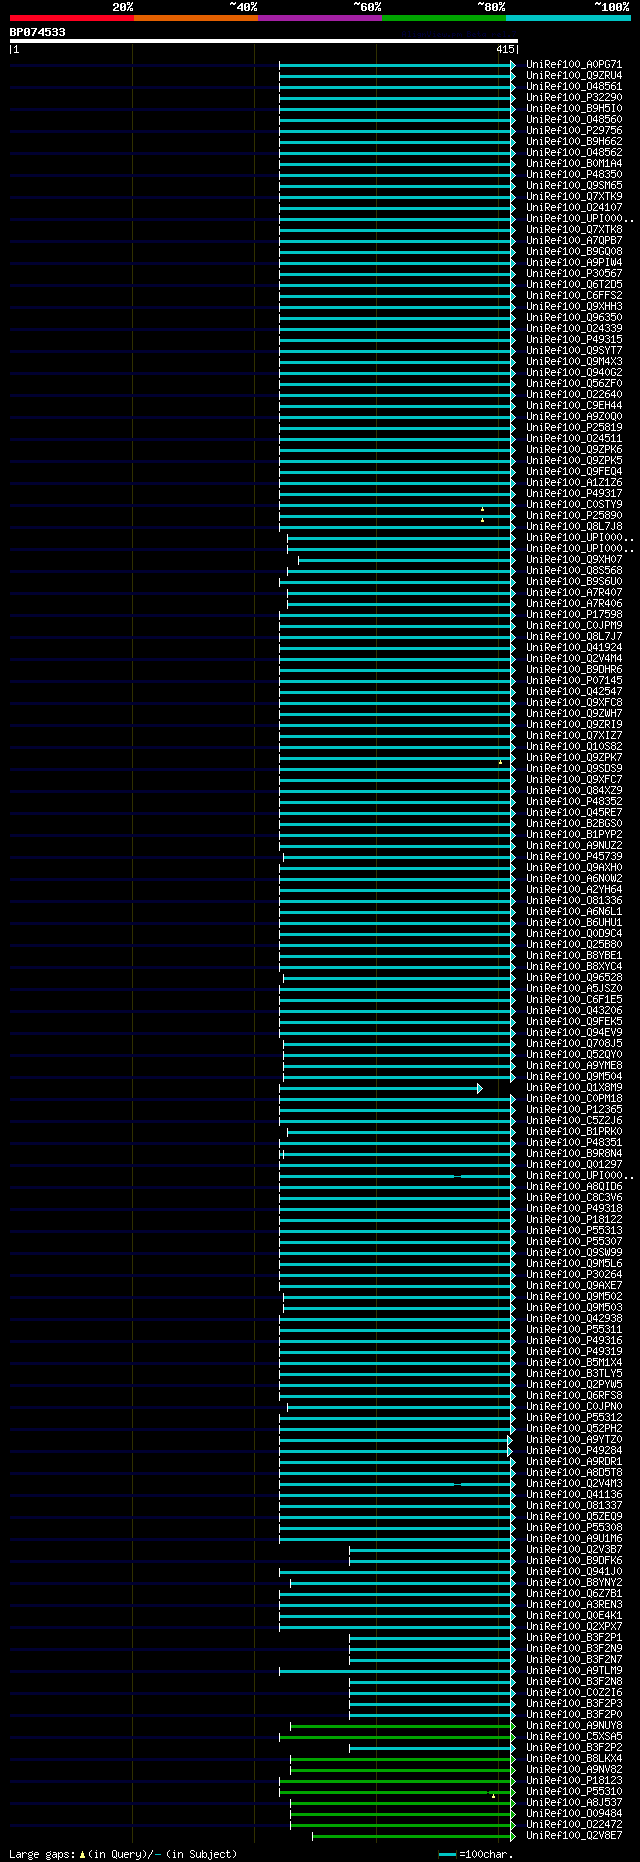This screenshot has height=1862, width=640.
Task: Select the UniRef100_Q41136 label
Action: coord(574,1495)
